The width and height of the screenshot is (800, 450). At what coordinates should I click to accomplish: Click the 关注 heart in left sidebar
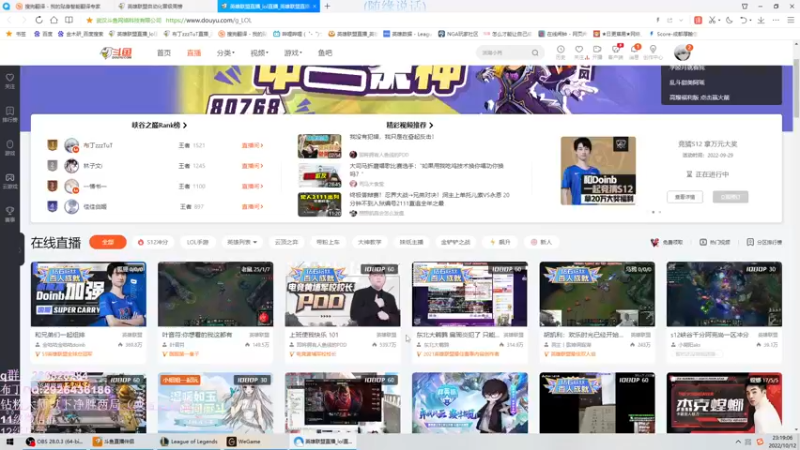(x=10, y=81)
